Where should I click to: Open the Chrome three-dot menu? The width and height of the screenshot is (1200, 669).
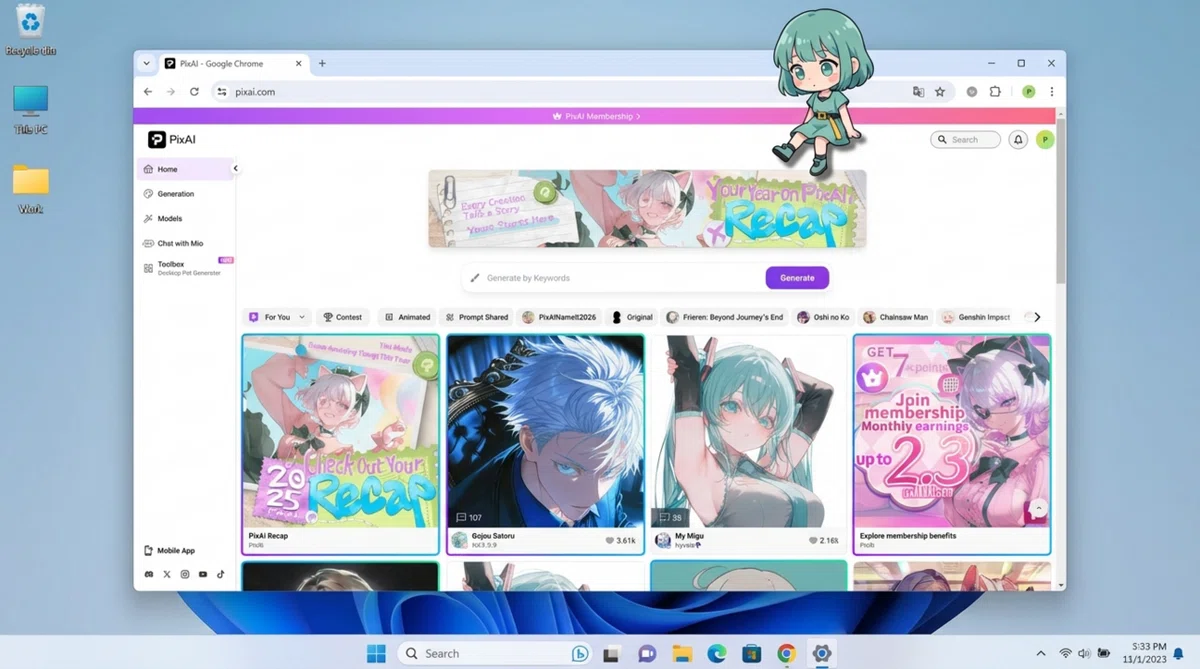(x=1051, y=91)
